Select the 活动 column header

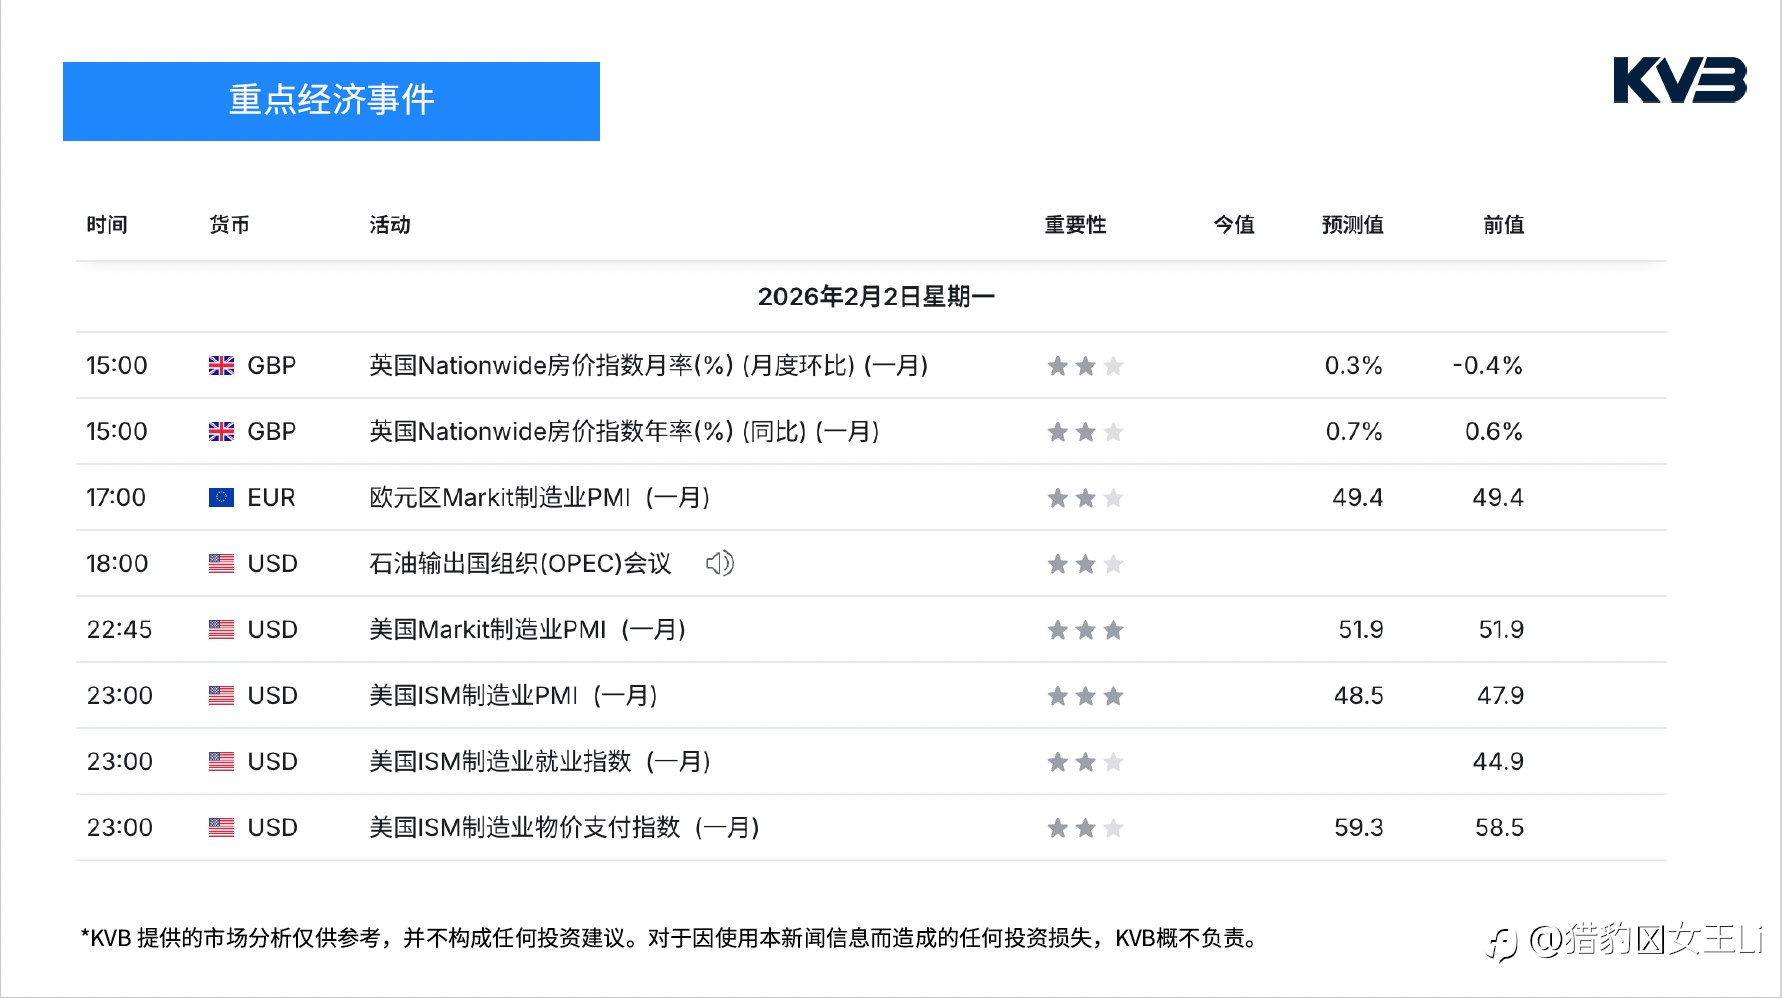(x=390, y=225)
